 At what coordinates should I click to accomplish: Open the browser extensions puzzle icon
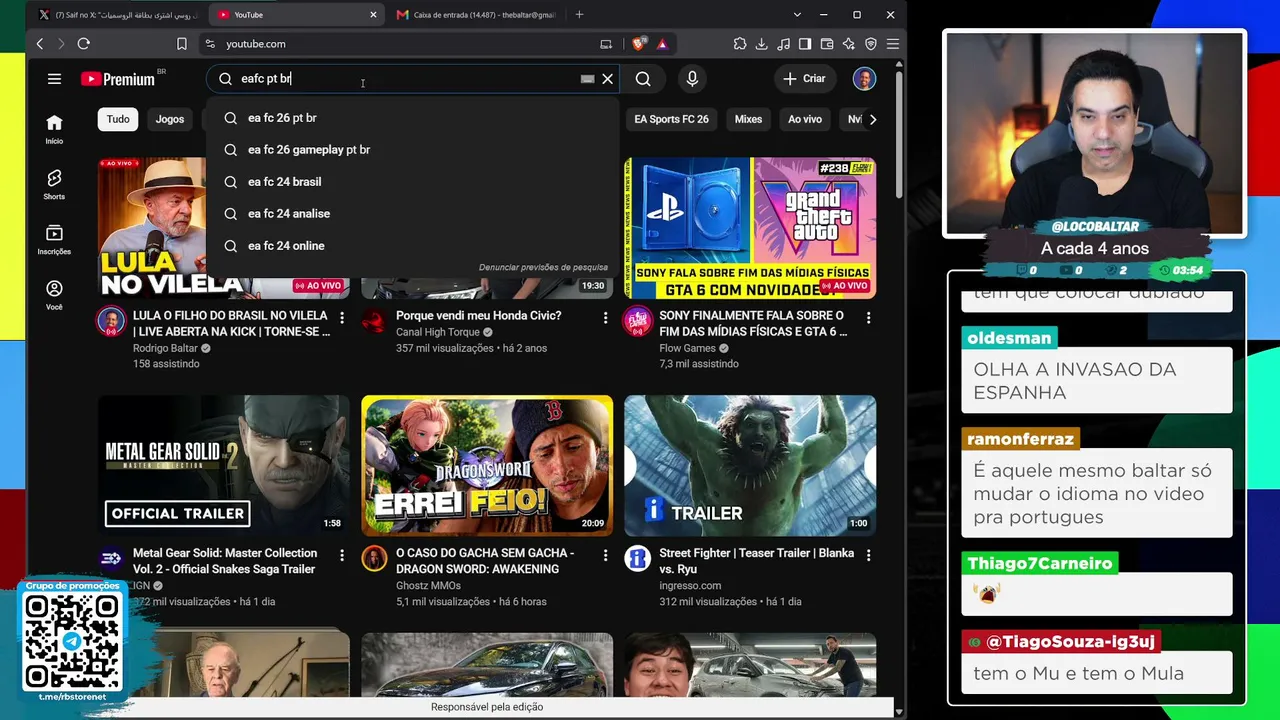[x=740, y=44]
